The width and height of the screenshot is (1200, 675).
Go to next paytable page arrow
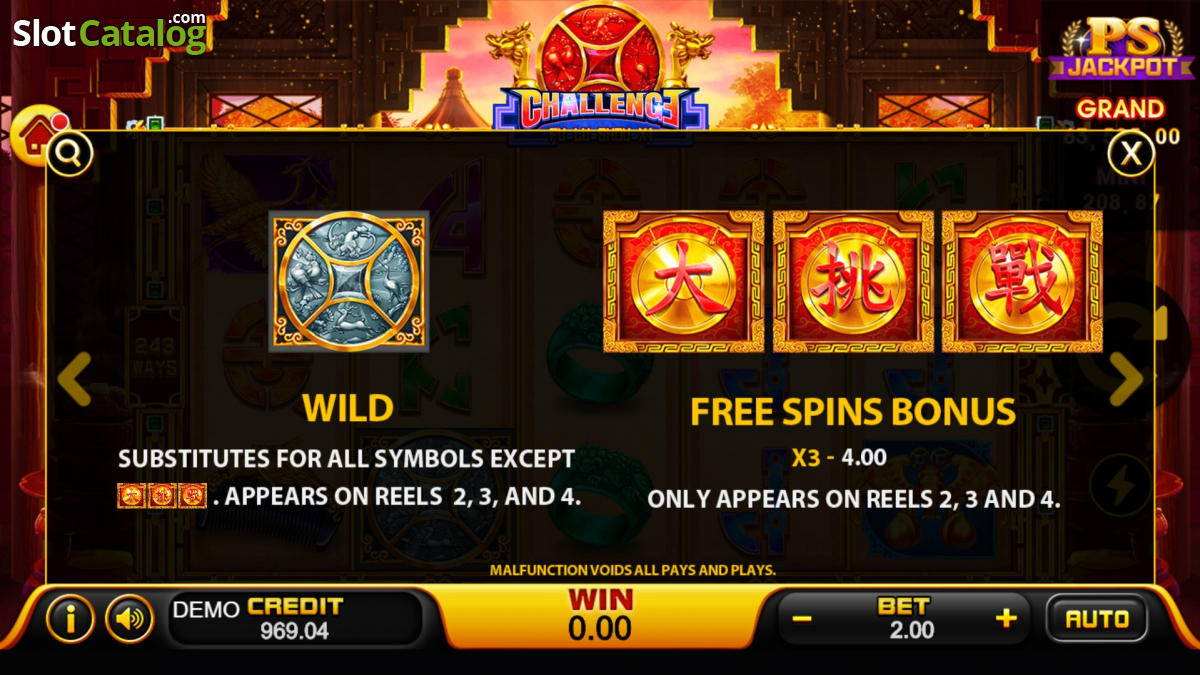click(x=1126, y=378)
